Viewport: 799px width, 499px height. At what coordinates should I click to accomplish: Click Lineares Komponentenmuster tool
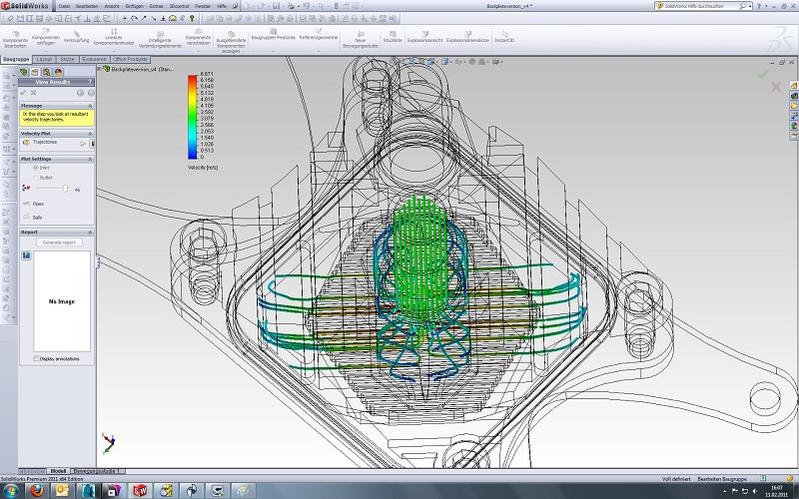pos(114,38)
